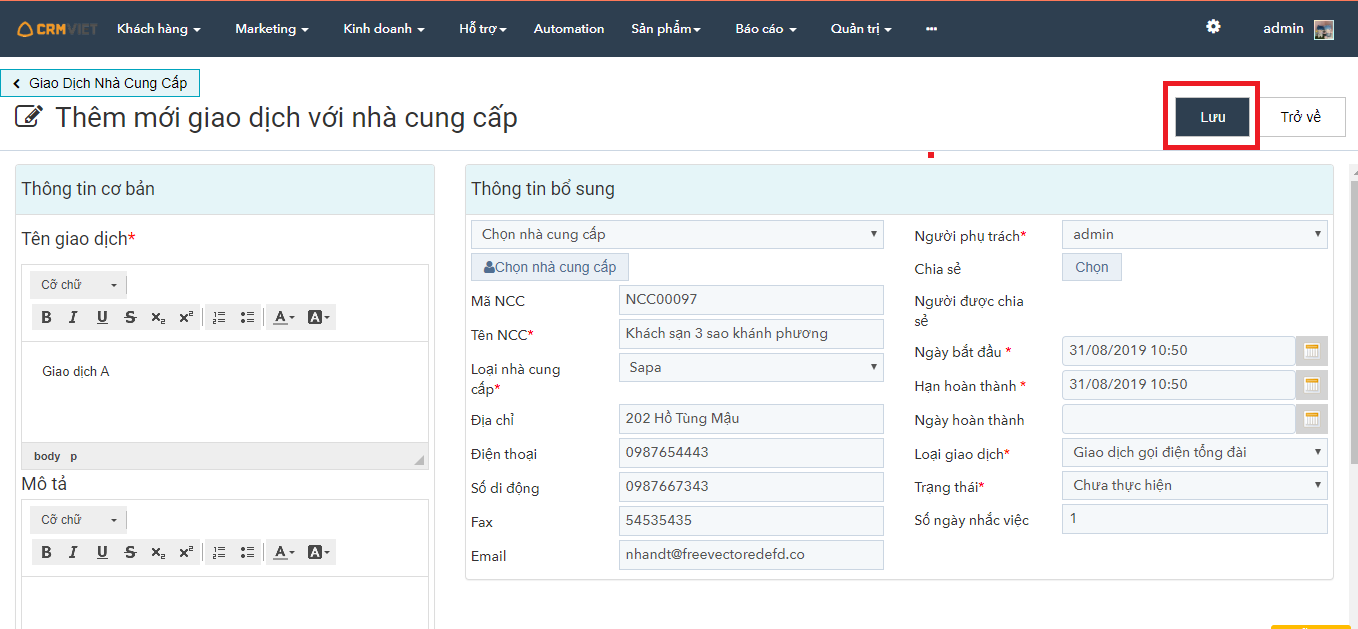Go to Automation

(569, 29)
